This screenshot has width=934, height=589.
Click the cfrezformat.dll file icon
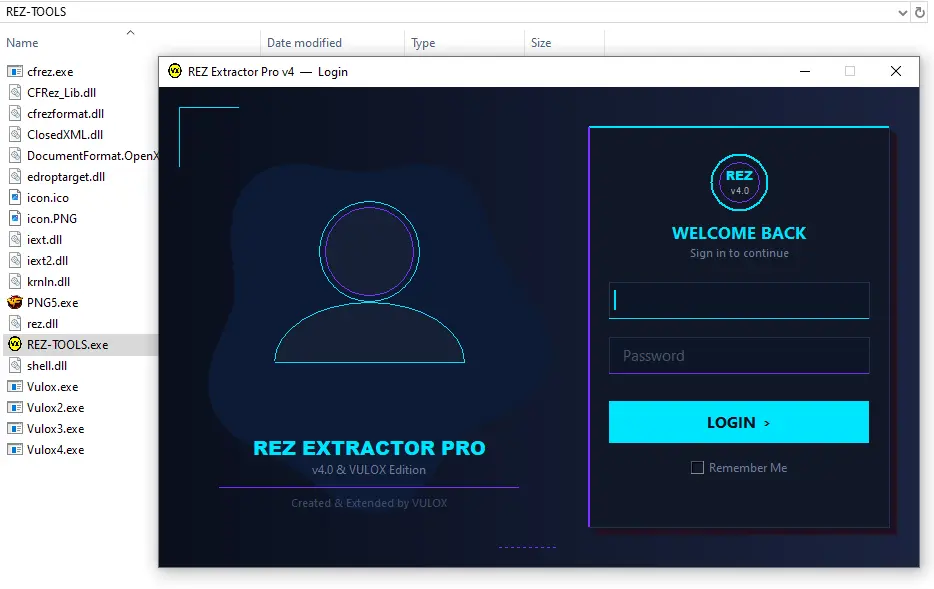click(x=15, y=113)
